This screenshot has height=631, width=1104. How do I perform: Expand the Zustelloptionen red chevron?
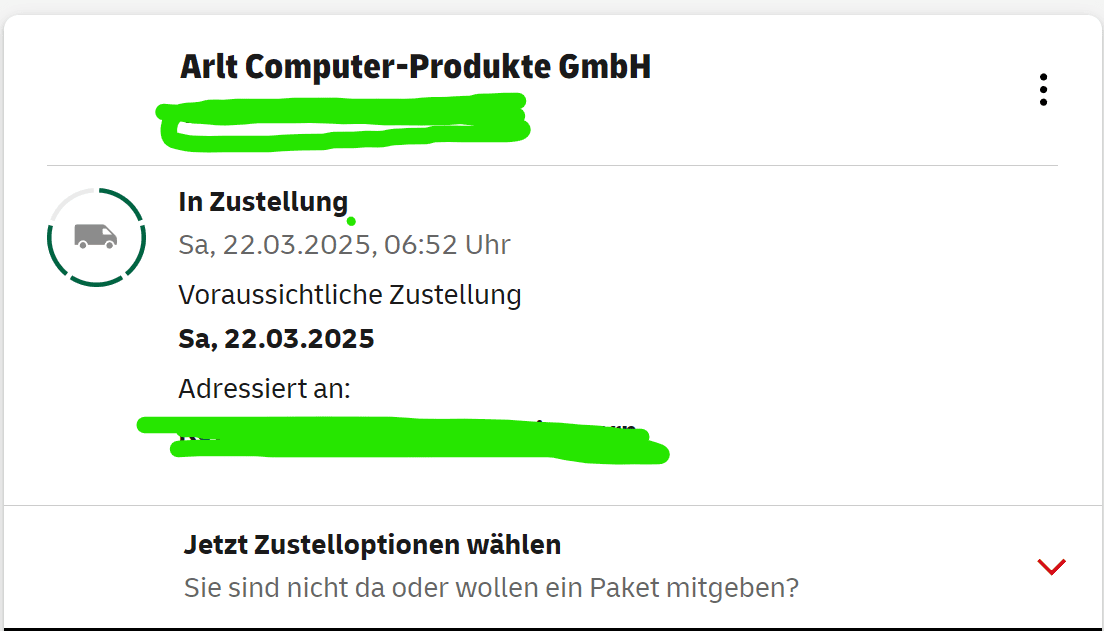click(1051, 567)
